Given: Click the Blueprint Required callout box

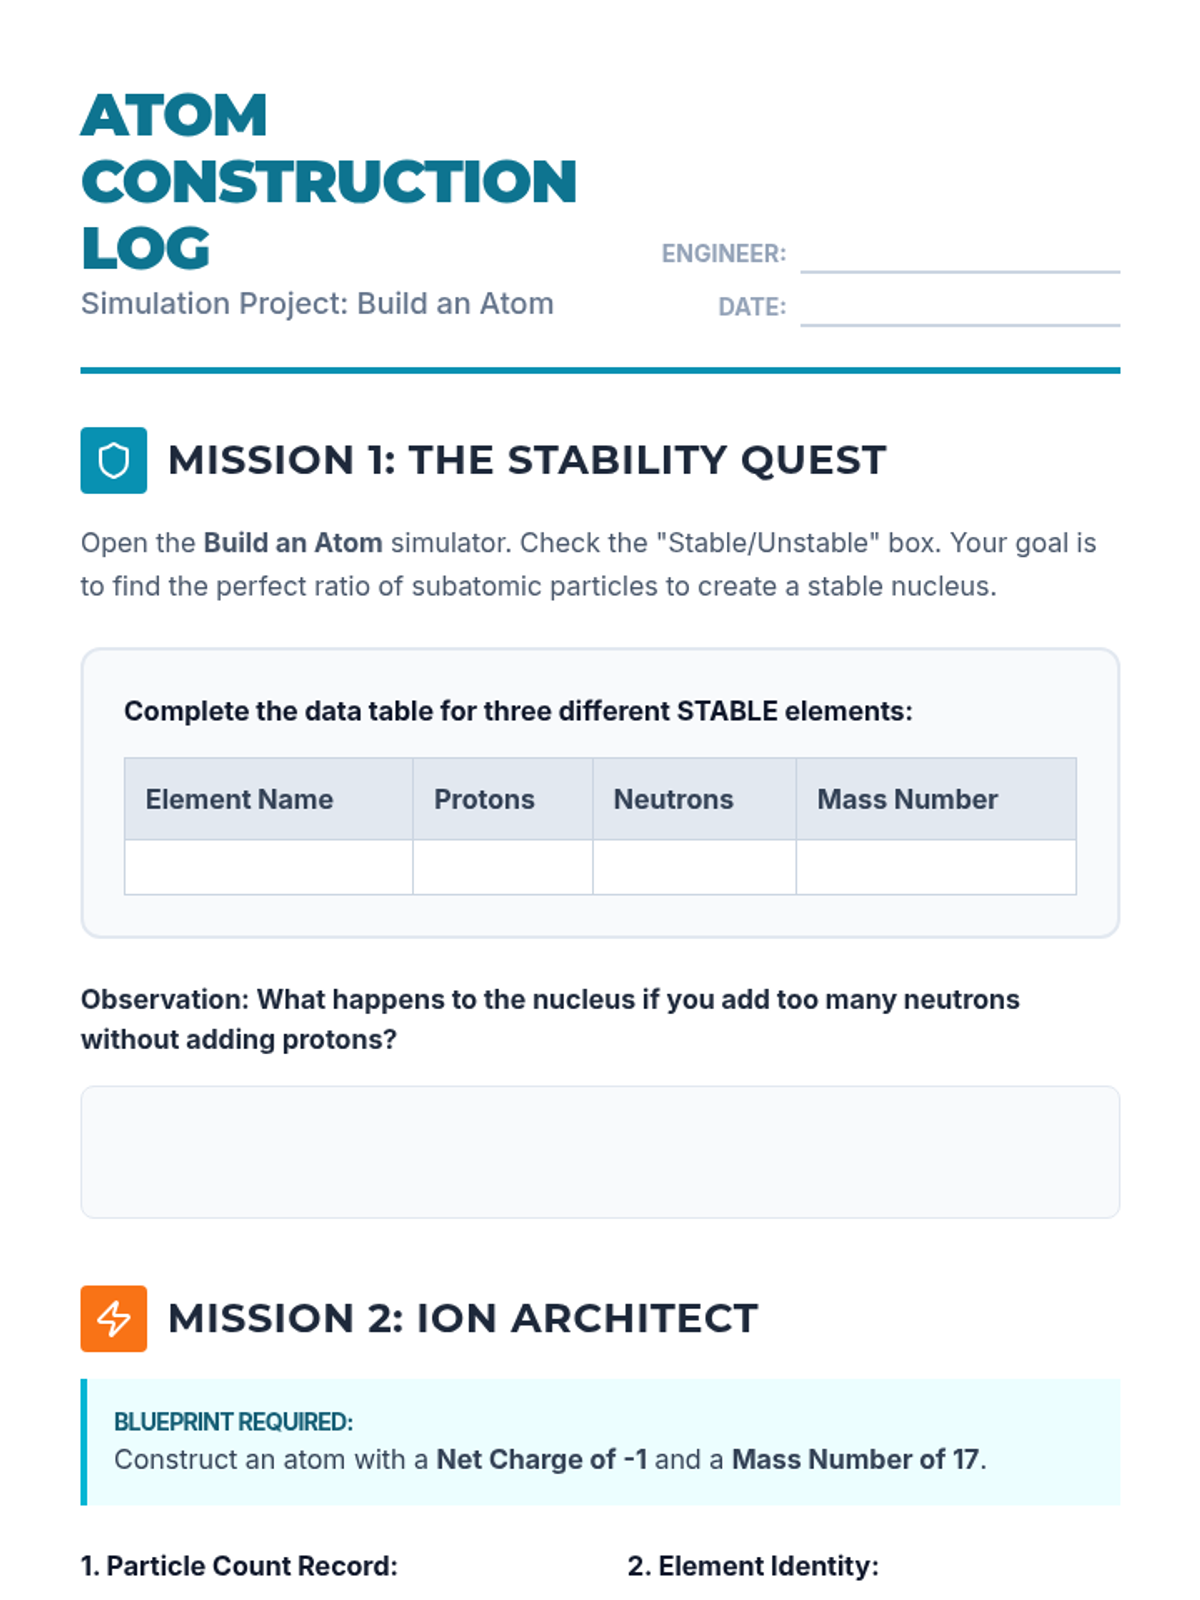Looking at the screenshot, I should point(600,1442).
